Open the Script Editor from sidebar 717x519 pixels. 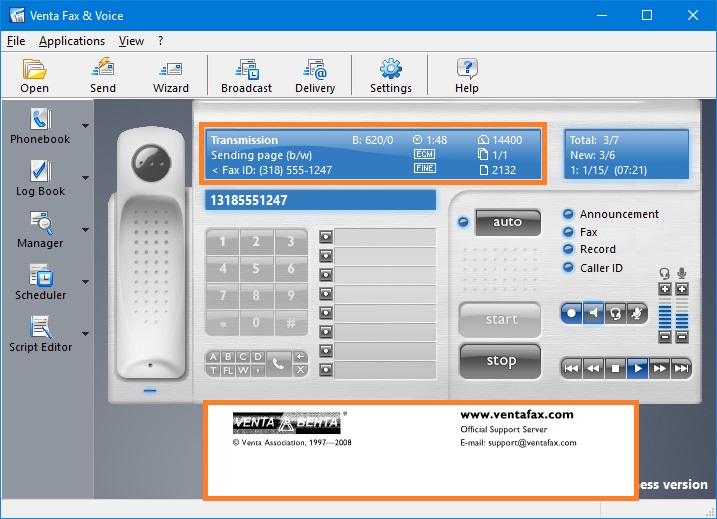(40, 334)
